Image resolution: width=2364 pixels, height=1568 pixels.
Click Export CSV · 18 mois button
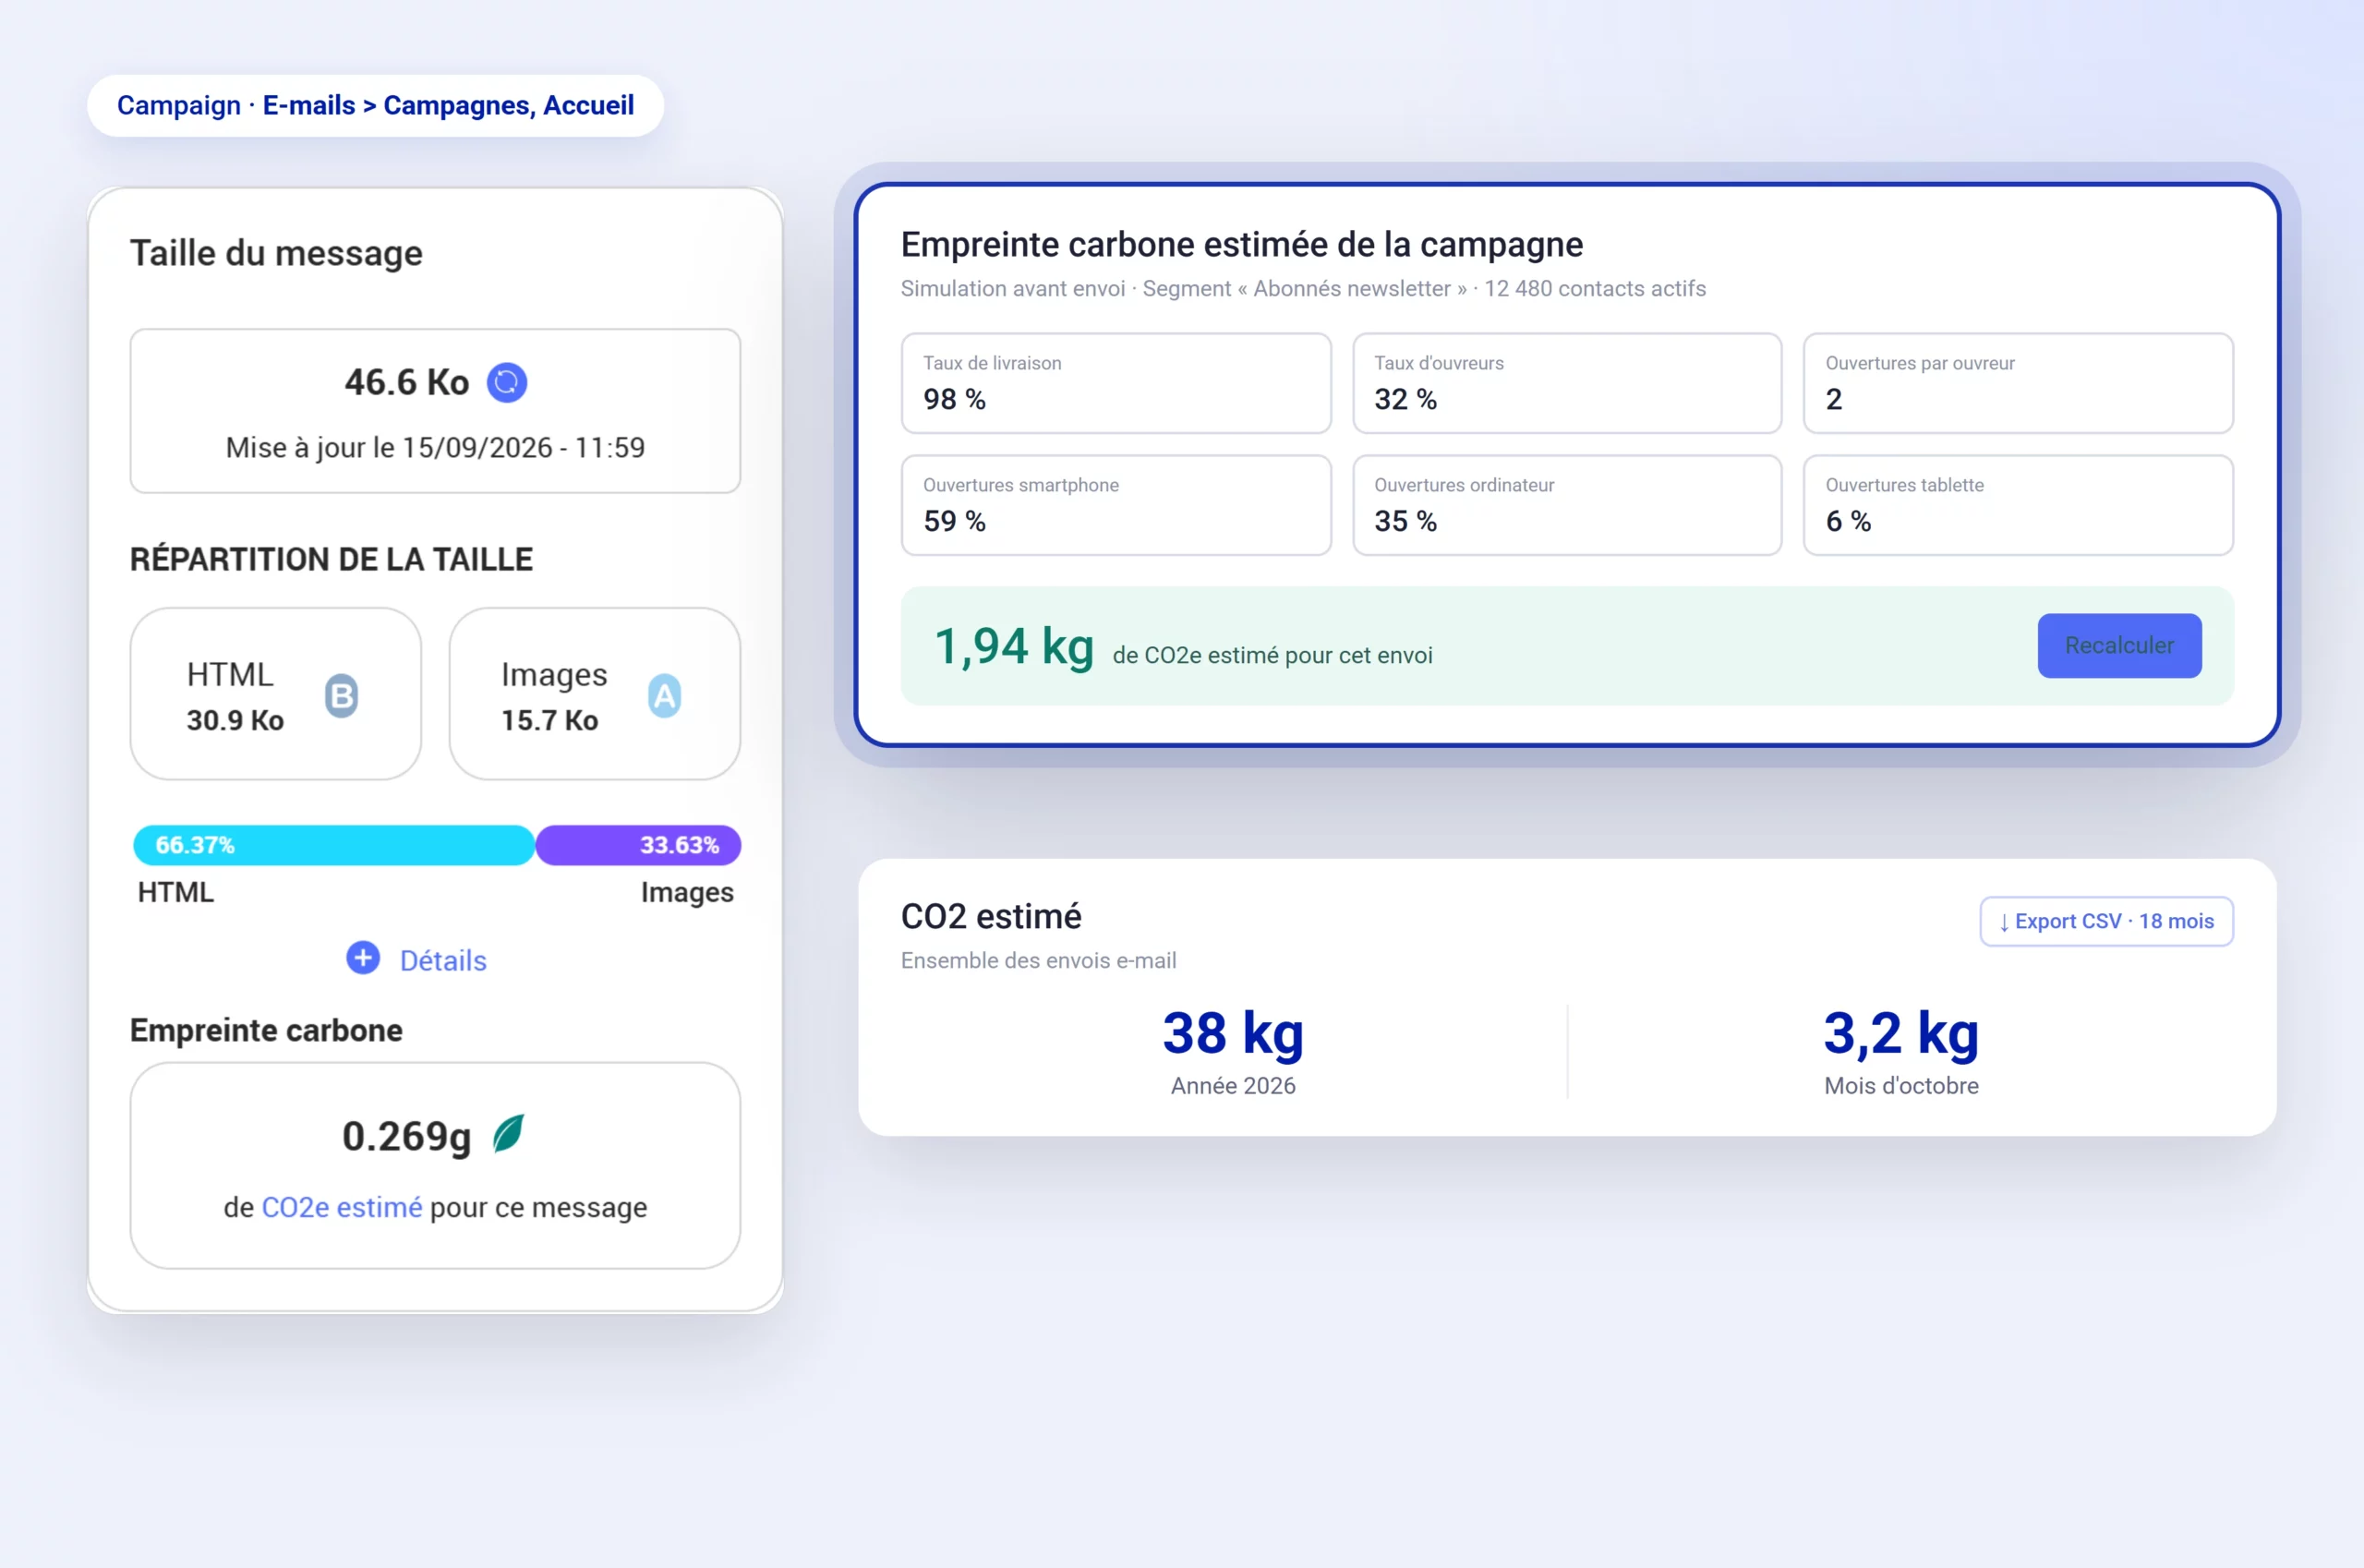click(x=2106, y=921)
